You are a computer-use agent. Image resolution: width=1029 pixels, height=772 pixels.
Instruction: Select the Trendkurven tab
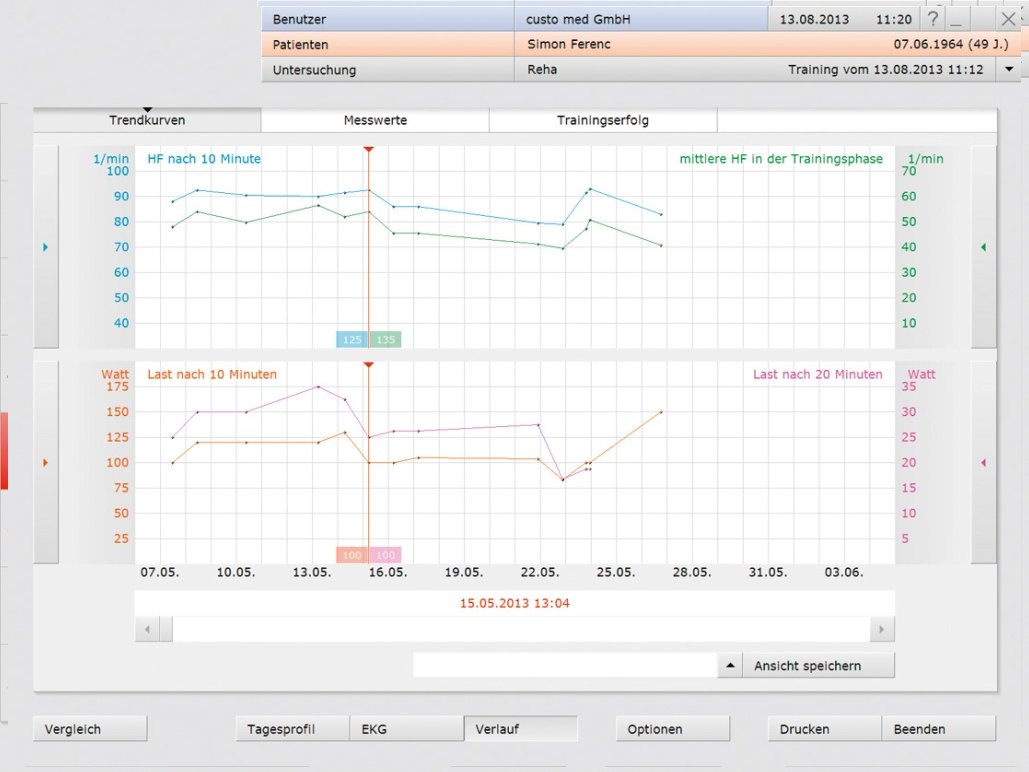[147, 120]
